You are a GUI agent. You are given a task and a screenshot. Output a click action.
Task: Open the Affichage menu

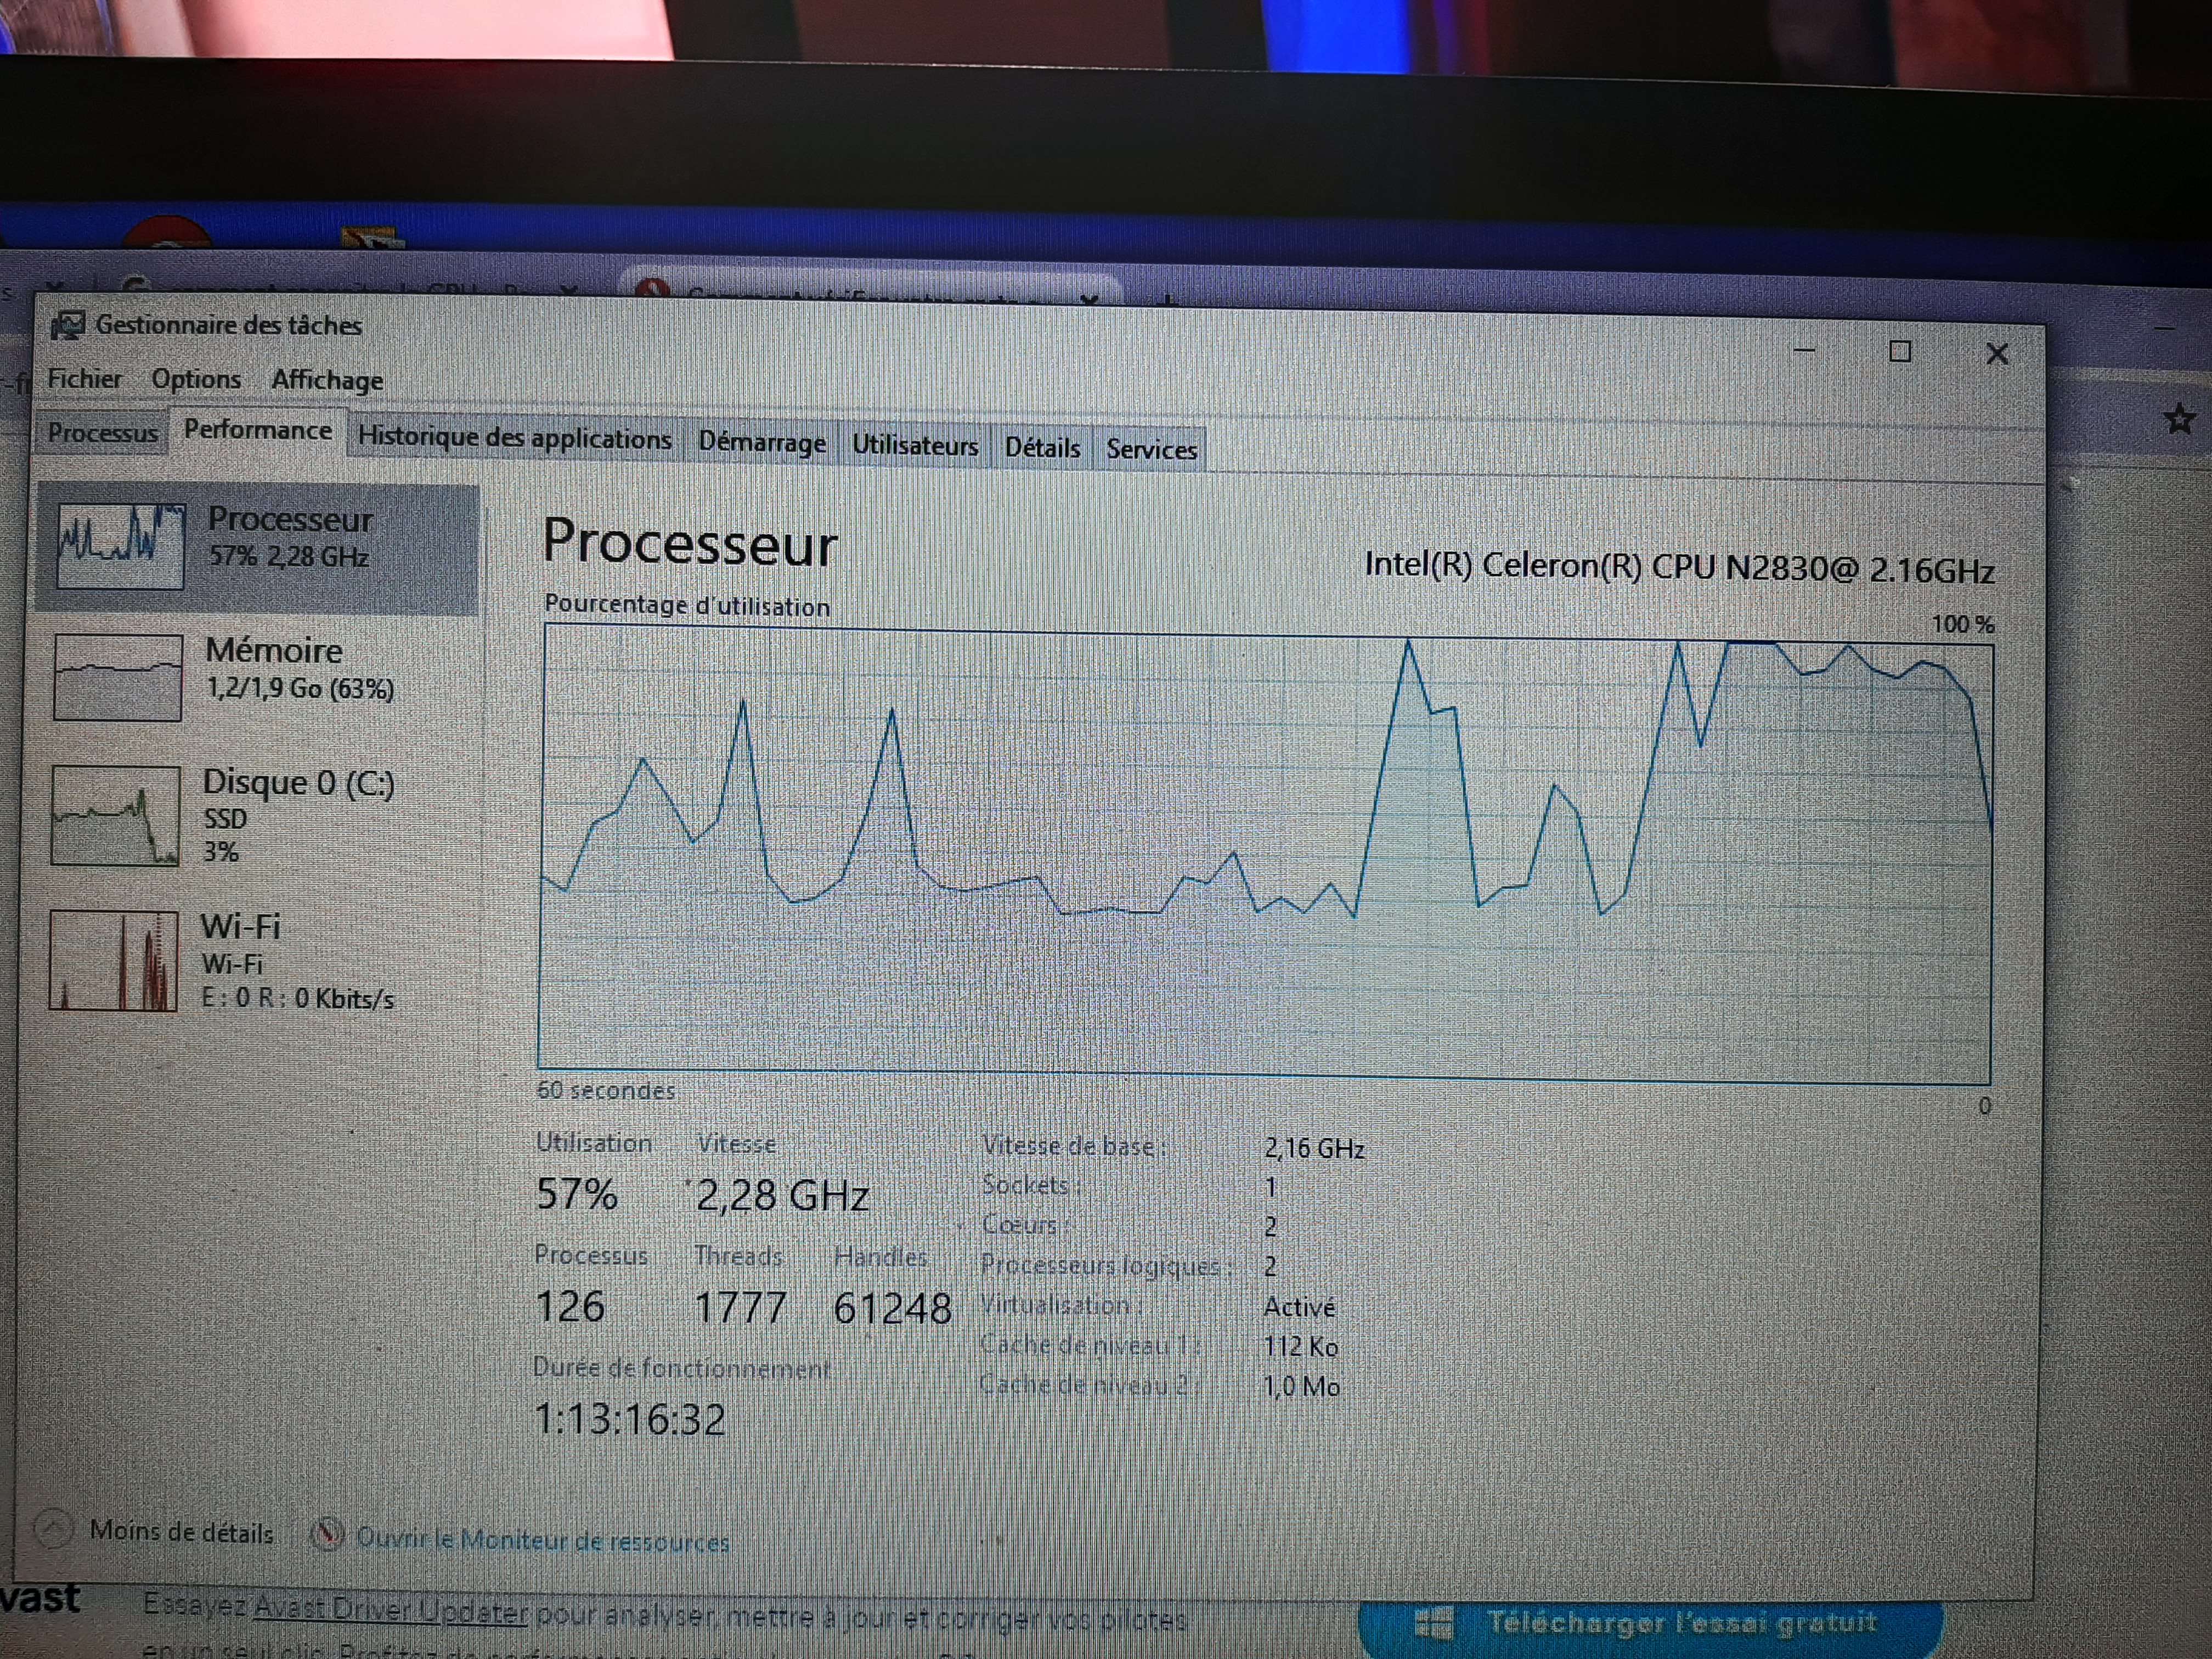click(327, 381)
